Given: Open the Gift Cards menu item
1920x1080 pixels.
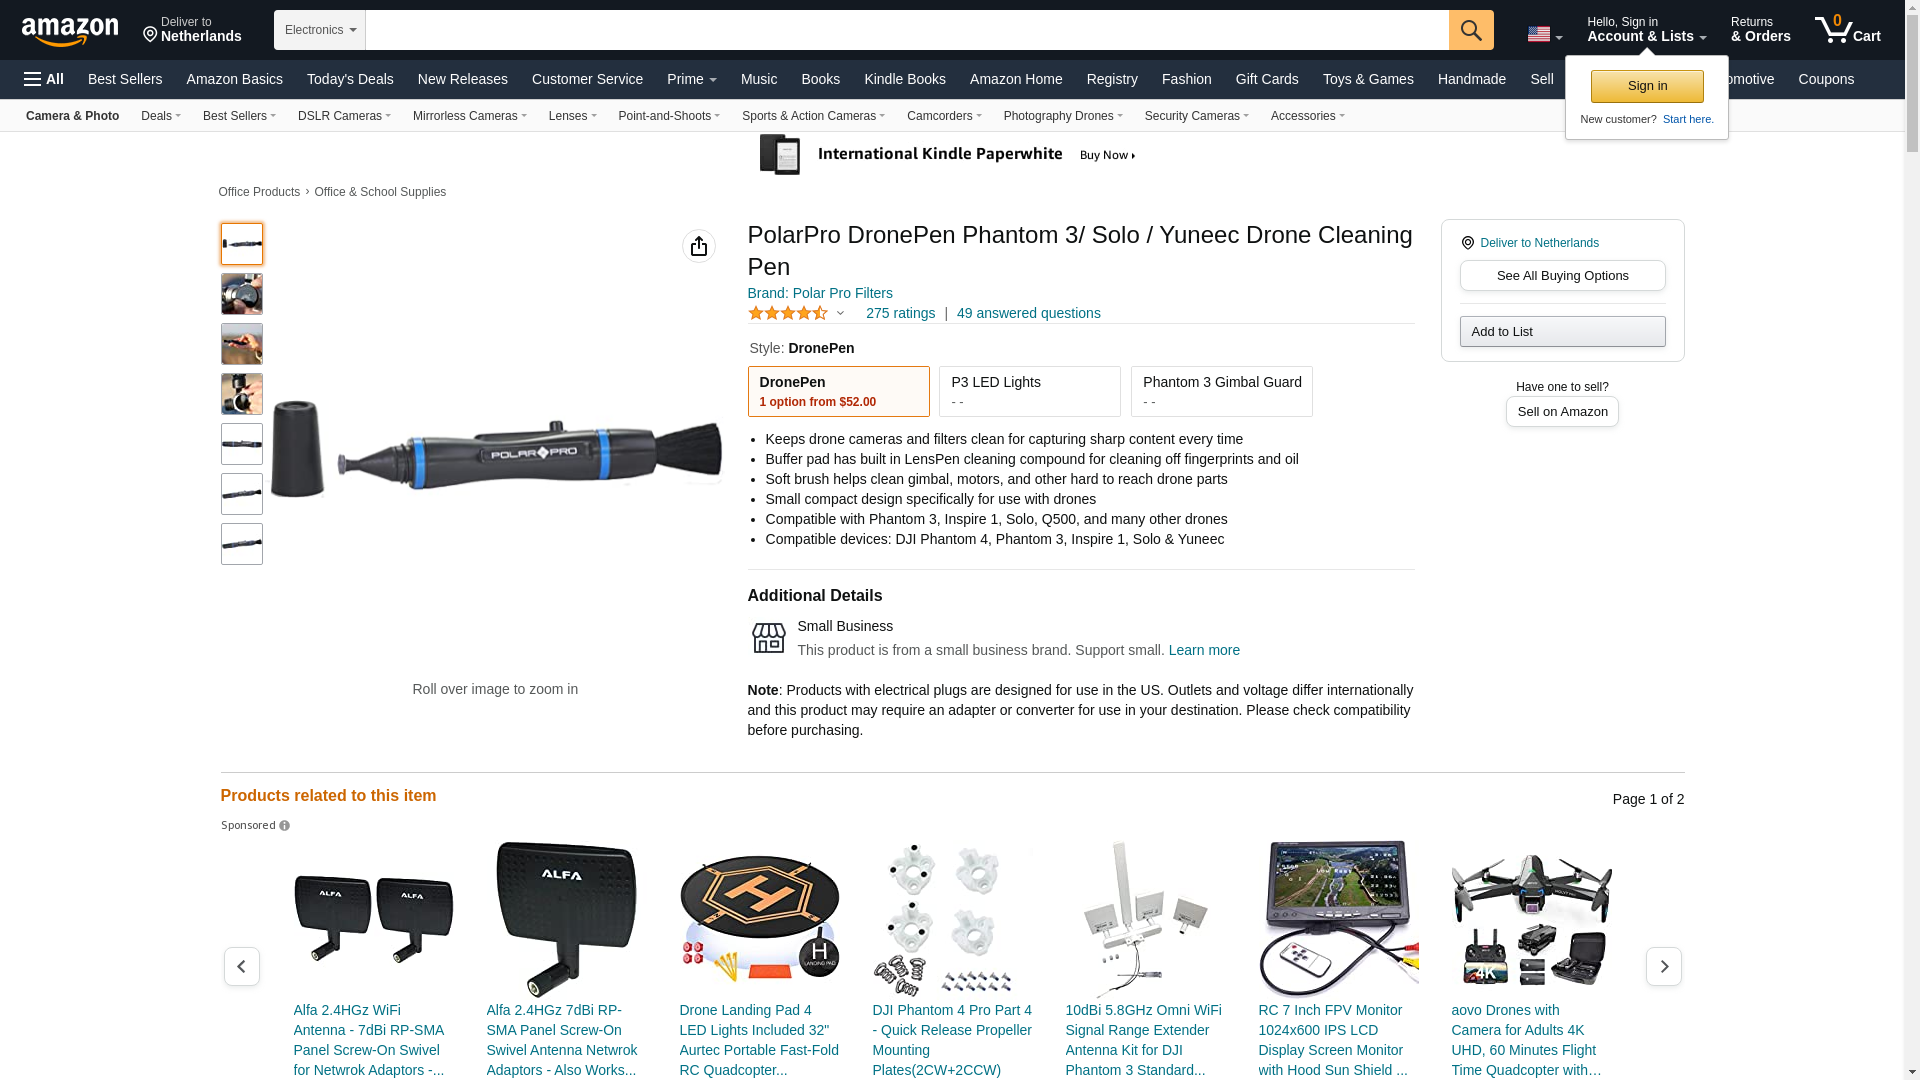Looking at the screenshot, I should (x=1267, y=79).
